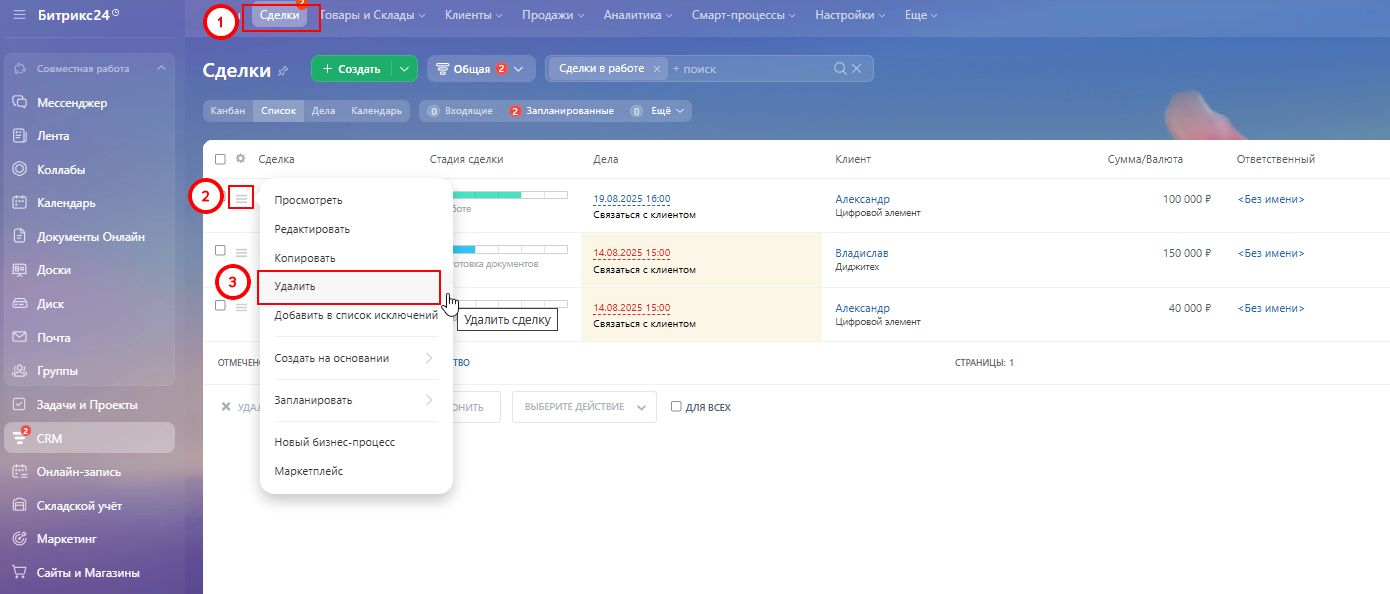Check the second deal row checkbox
The height and width of the screenshot is (594, 1390).
pos(221,250)
